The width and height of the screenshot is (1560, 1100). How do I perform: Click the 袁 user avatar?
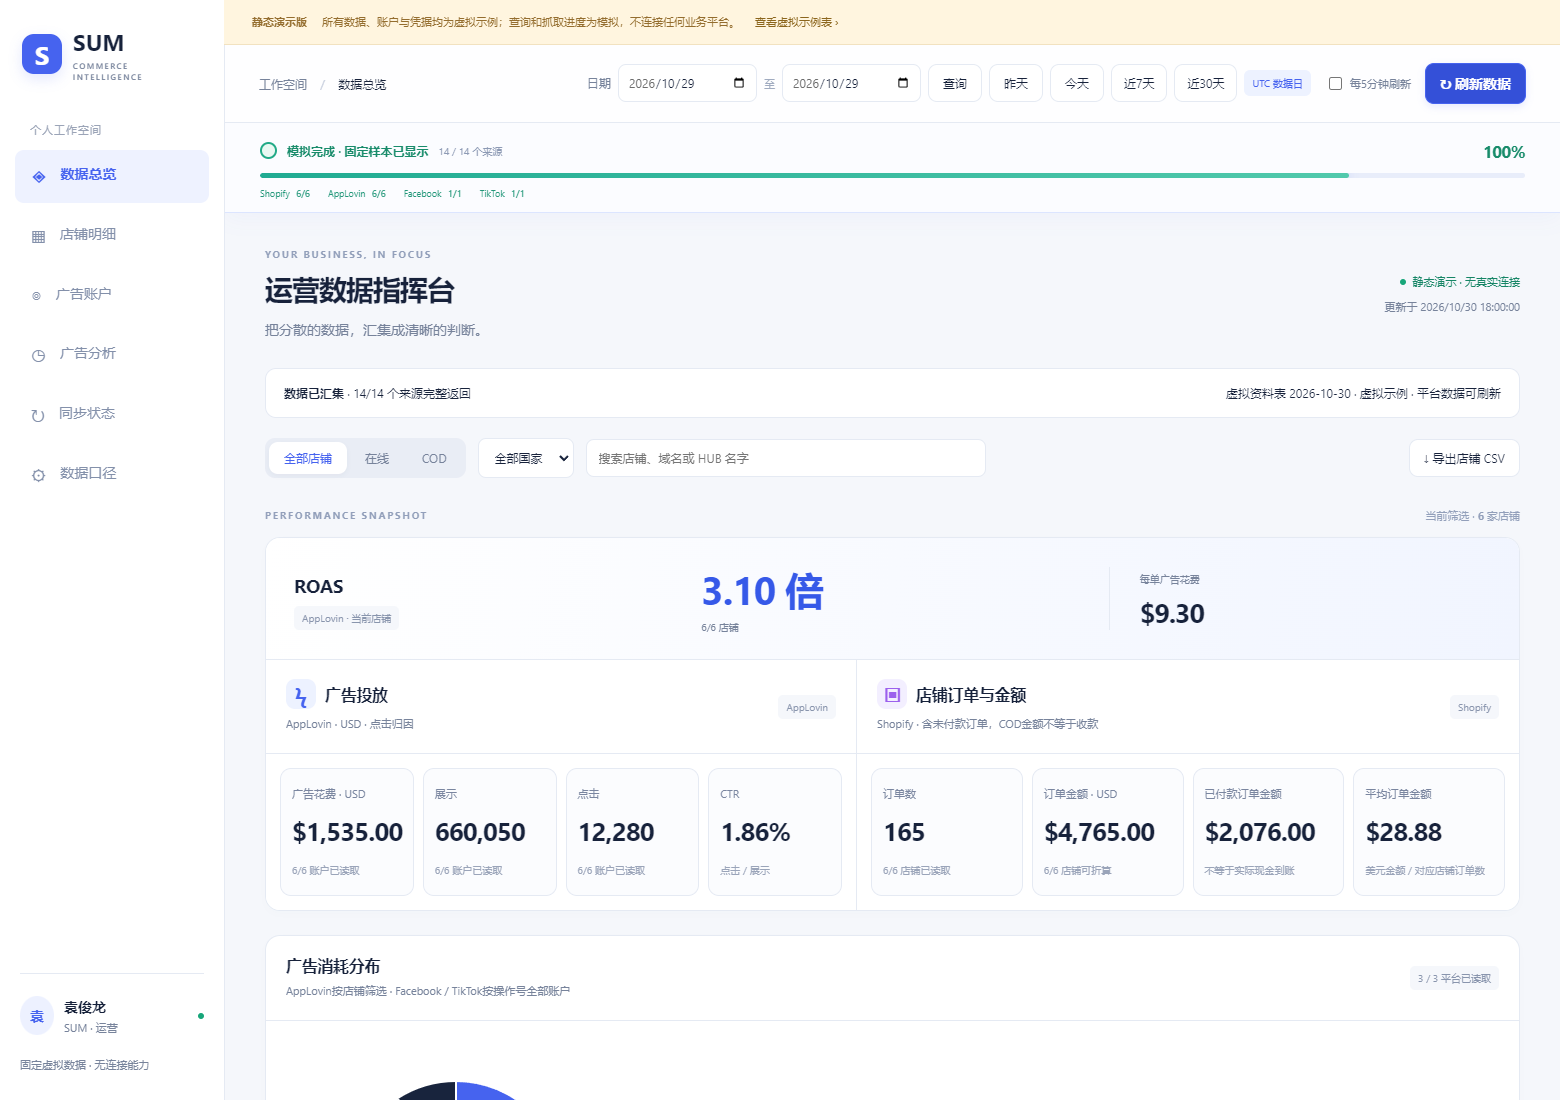coord(37,1016)
